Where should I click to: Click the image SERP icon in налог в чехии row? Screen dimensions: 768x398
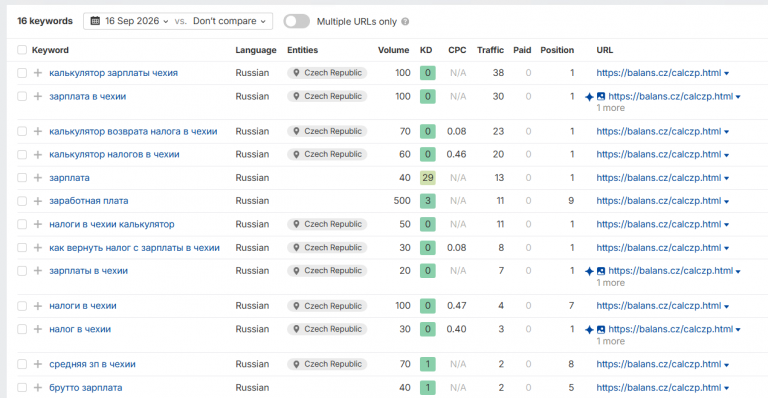pyautogui.click(x=601, y=329)
